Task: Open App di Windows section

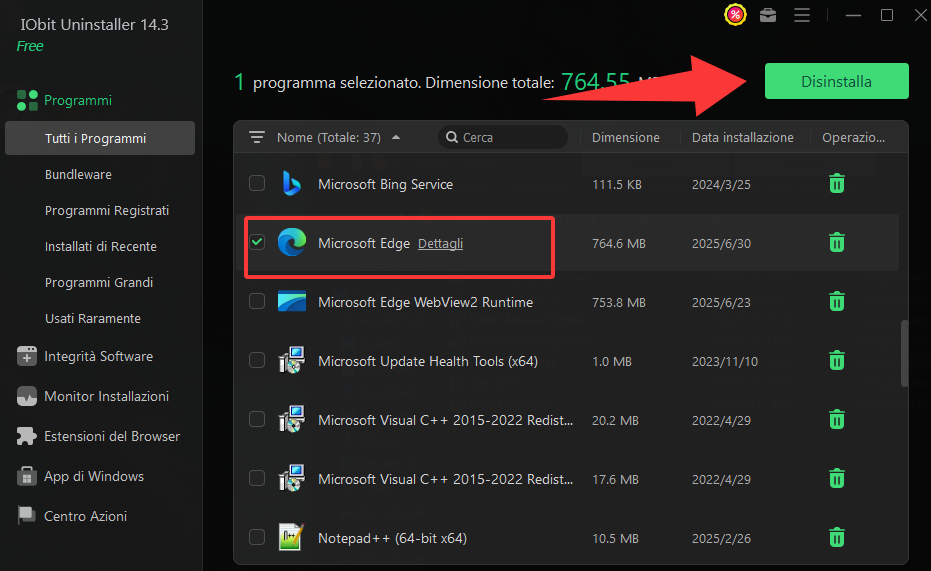Action: (94, 476)
